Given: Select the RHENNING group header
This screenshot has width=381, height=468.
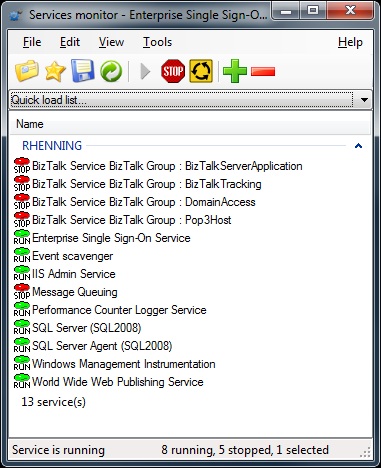Looking at the screenshot, I should pos(52,146).
